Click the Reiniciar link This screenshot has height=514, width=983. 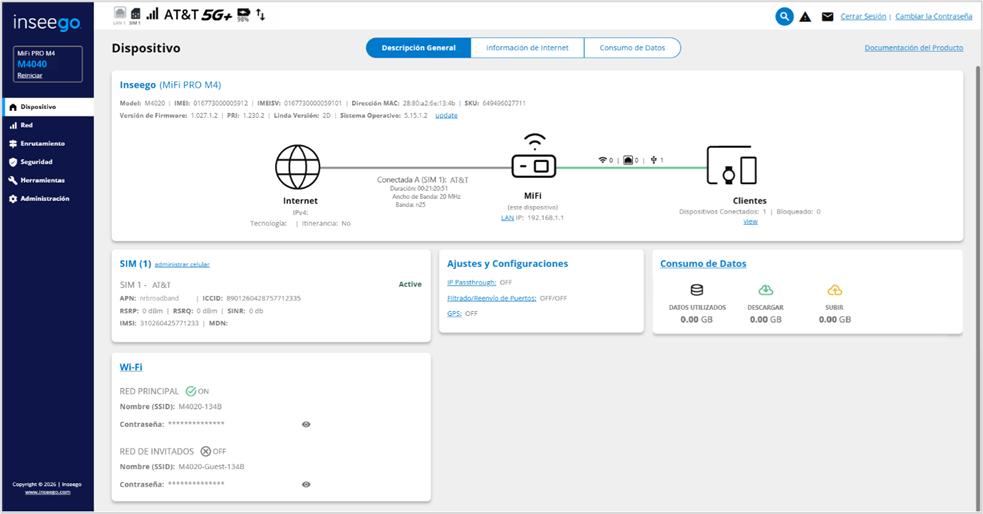pos(30,75)
